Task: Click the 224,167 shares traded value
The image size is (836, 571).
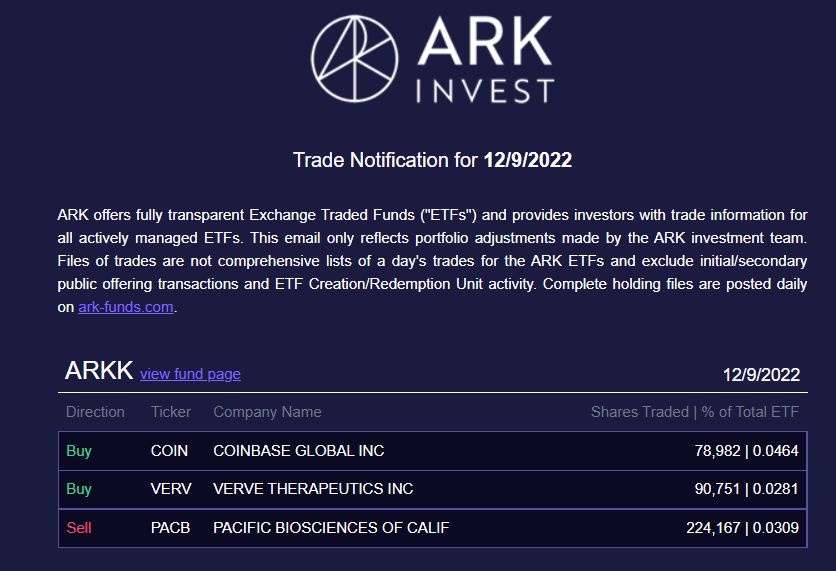Action: pyautogui.click(x=710, y=527)
